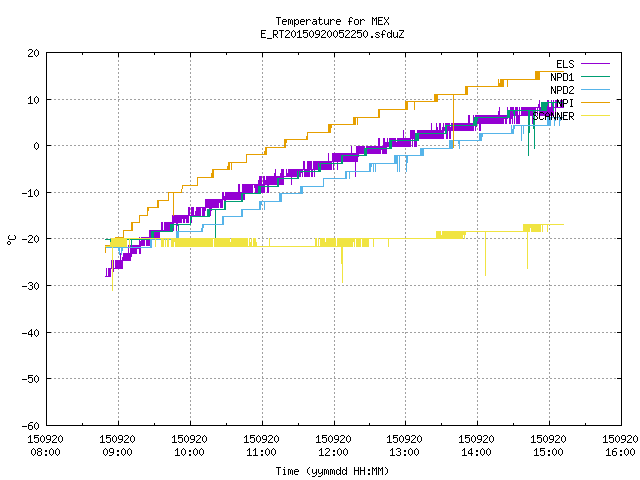Viewport: 640px width, 480px height.
Task: Click the NPD2 legend label
Action: click(x=562, y=90)
